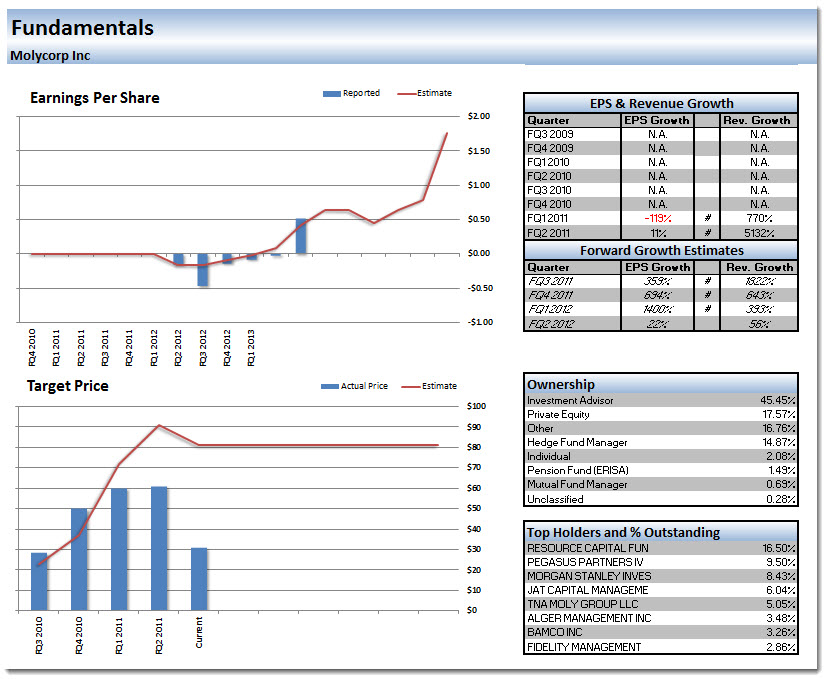Click the "-$1.00" axis label
Viewport: 827px width, 679px height.
[480, 322]
